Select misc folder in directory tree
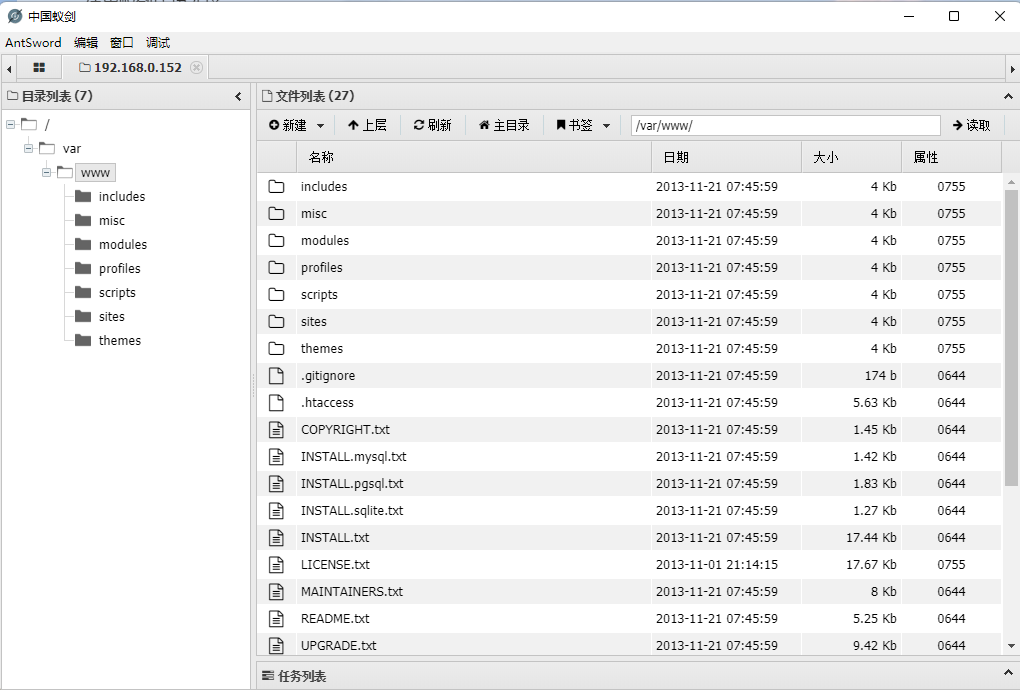This screenshot has height=690, width=1020. 111,220
